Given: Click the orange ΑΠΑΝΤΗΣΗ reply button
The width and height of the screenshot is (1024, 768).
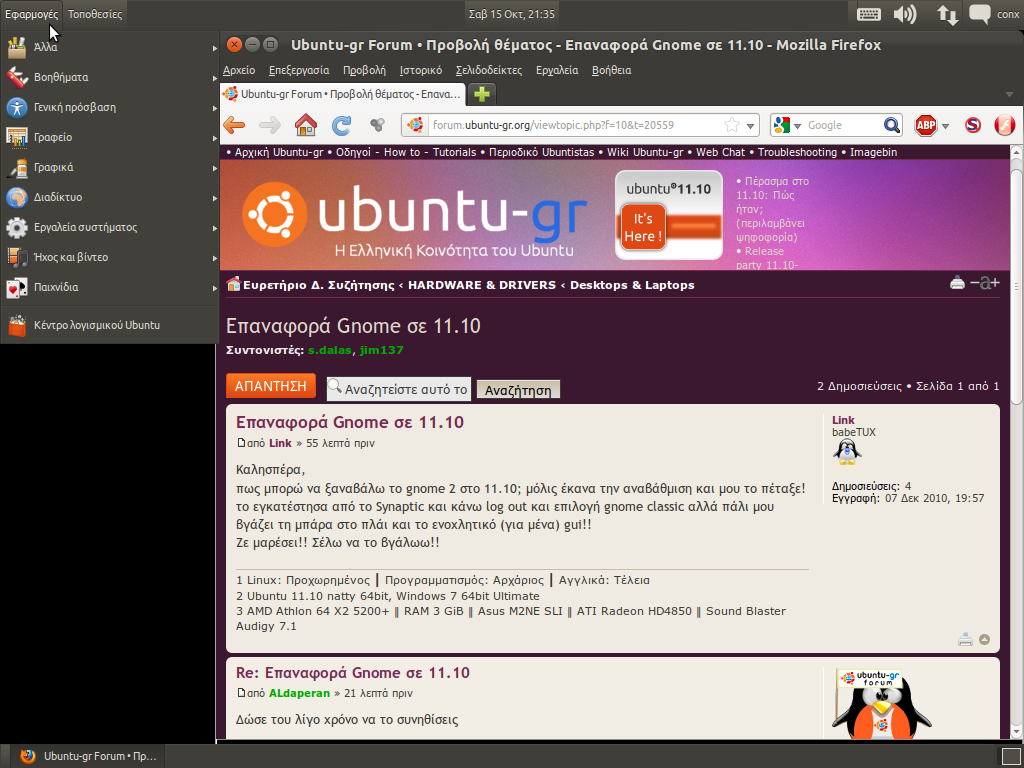Looking at the screenshot, I should pyautogui.click(x=271, y=386).
